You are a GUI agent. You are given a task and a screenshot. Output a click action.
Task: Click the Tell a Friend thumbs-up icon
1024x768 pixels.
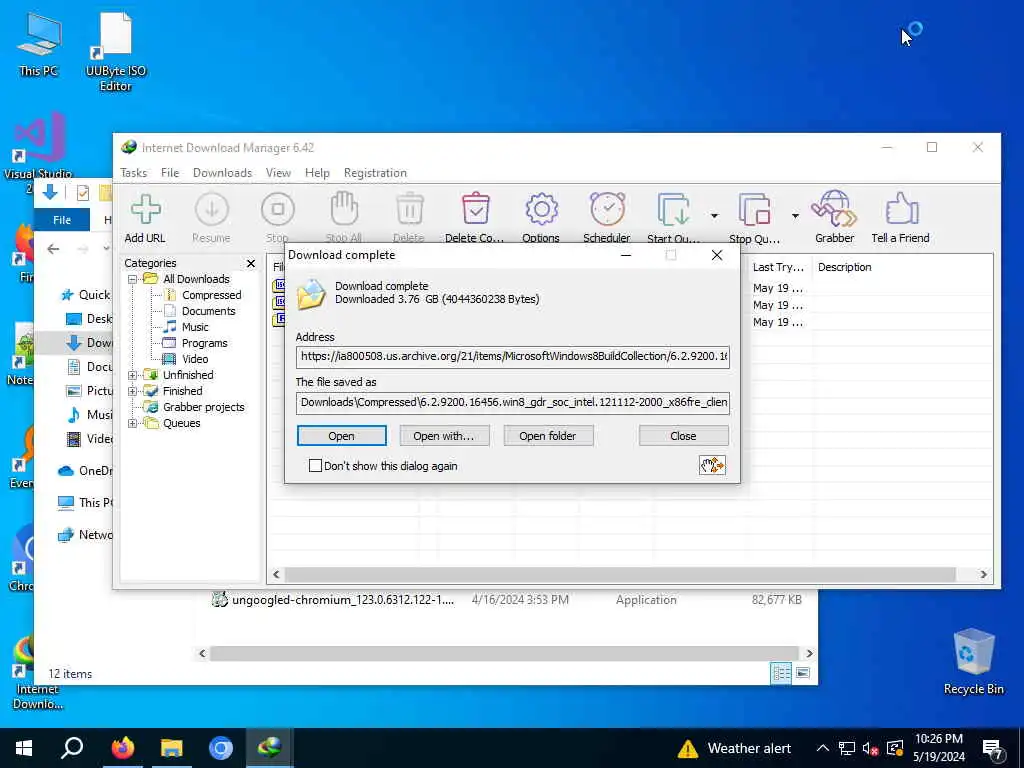(x=901, y=209)
